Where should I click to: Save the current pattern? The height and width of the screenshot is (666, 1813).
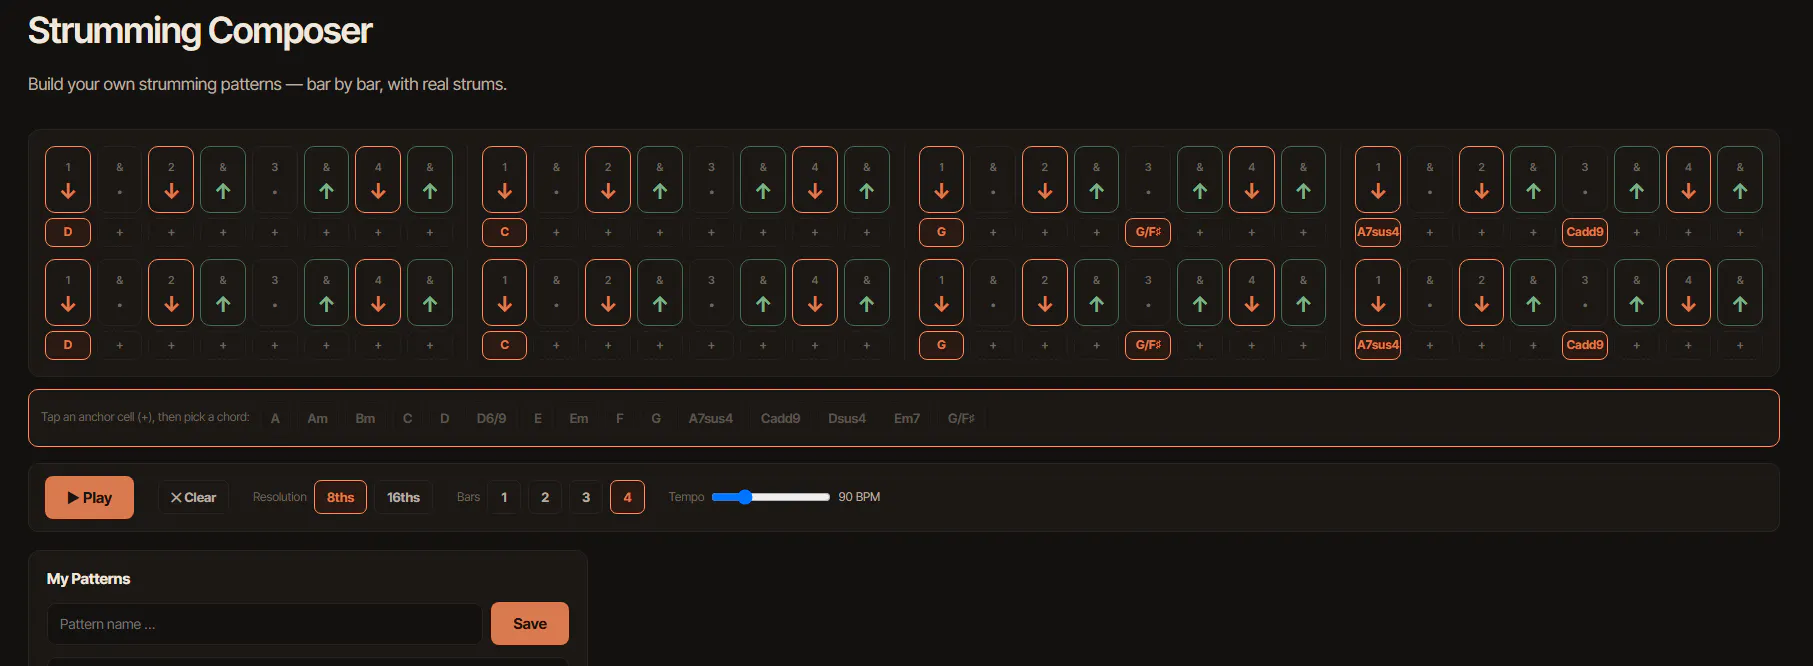coord(530,624)
